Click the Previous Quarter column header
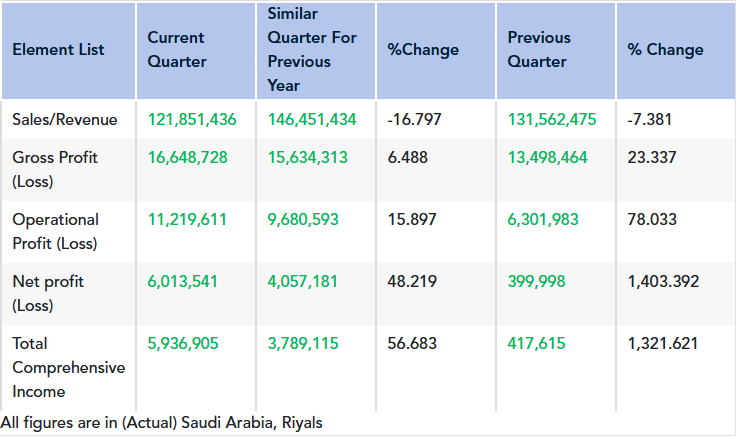 click(539, 50)
